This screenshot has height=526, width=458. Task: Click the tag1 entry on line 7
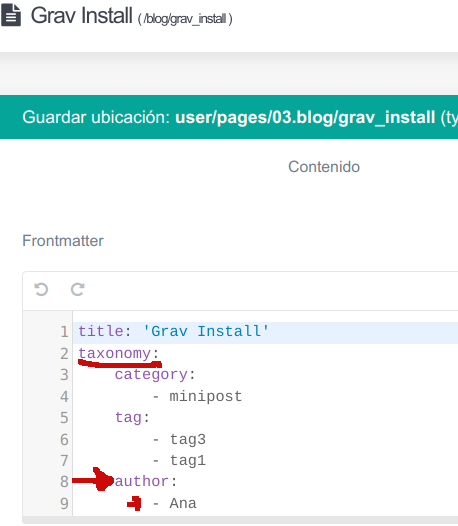tap(188, 461)
